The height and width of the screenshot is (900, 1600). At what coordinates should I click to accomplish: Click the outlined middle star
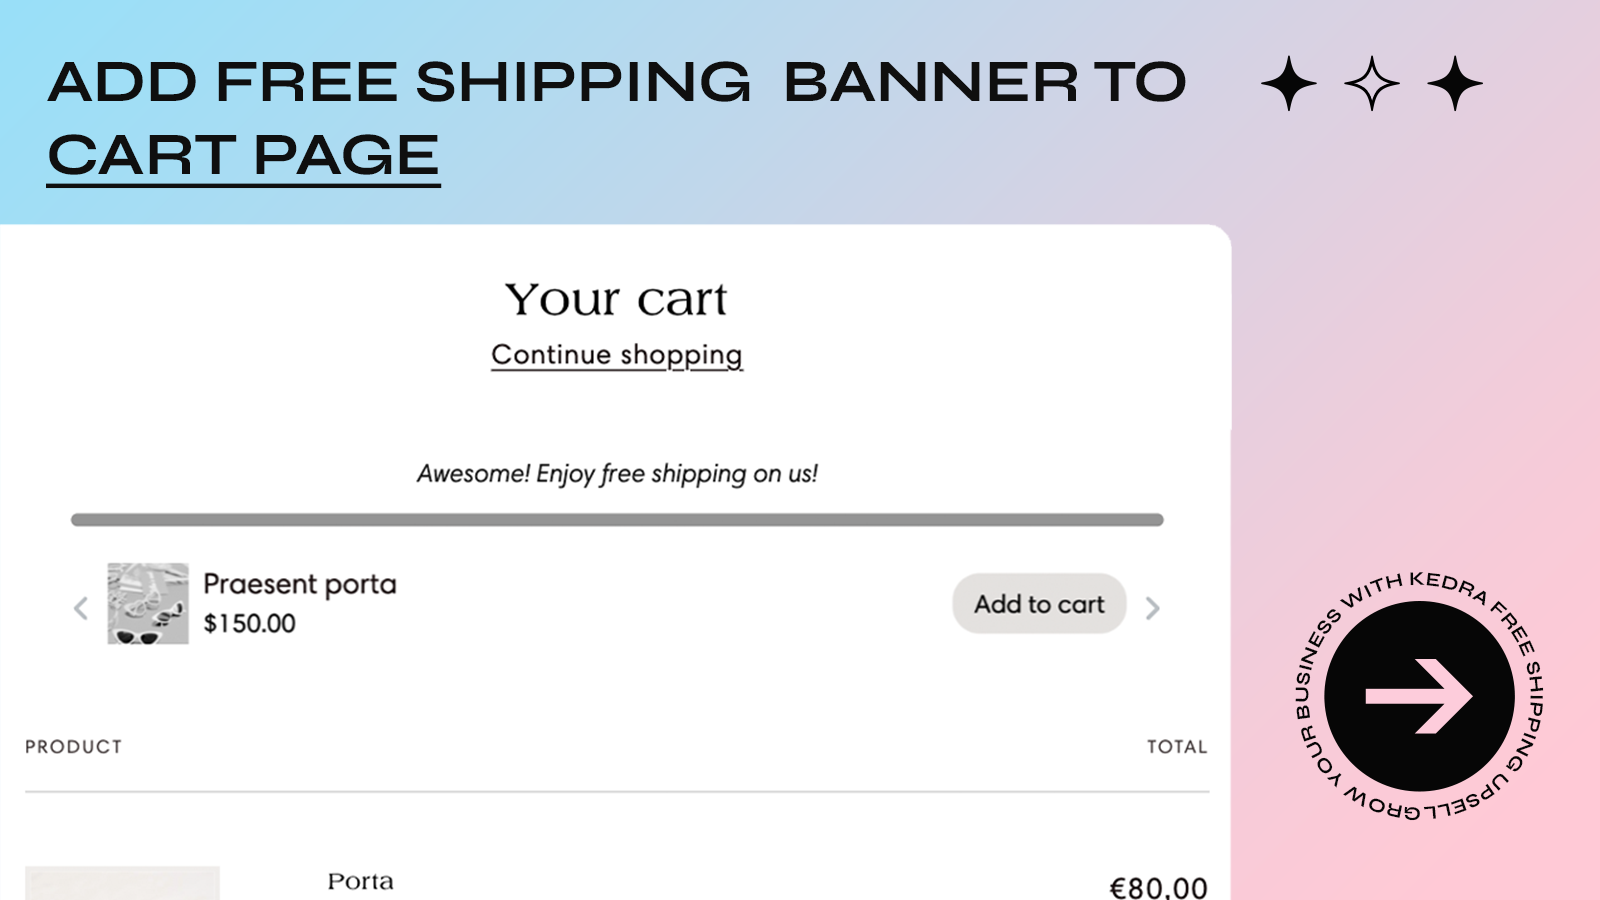pyautogui.click(x=1372, y=83)
